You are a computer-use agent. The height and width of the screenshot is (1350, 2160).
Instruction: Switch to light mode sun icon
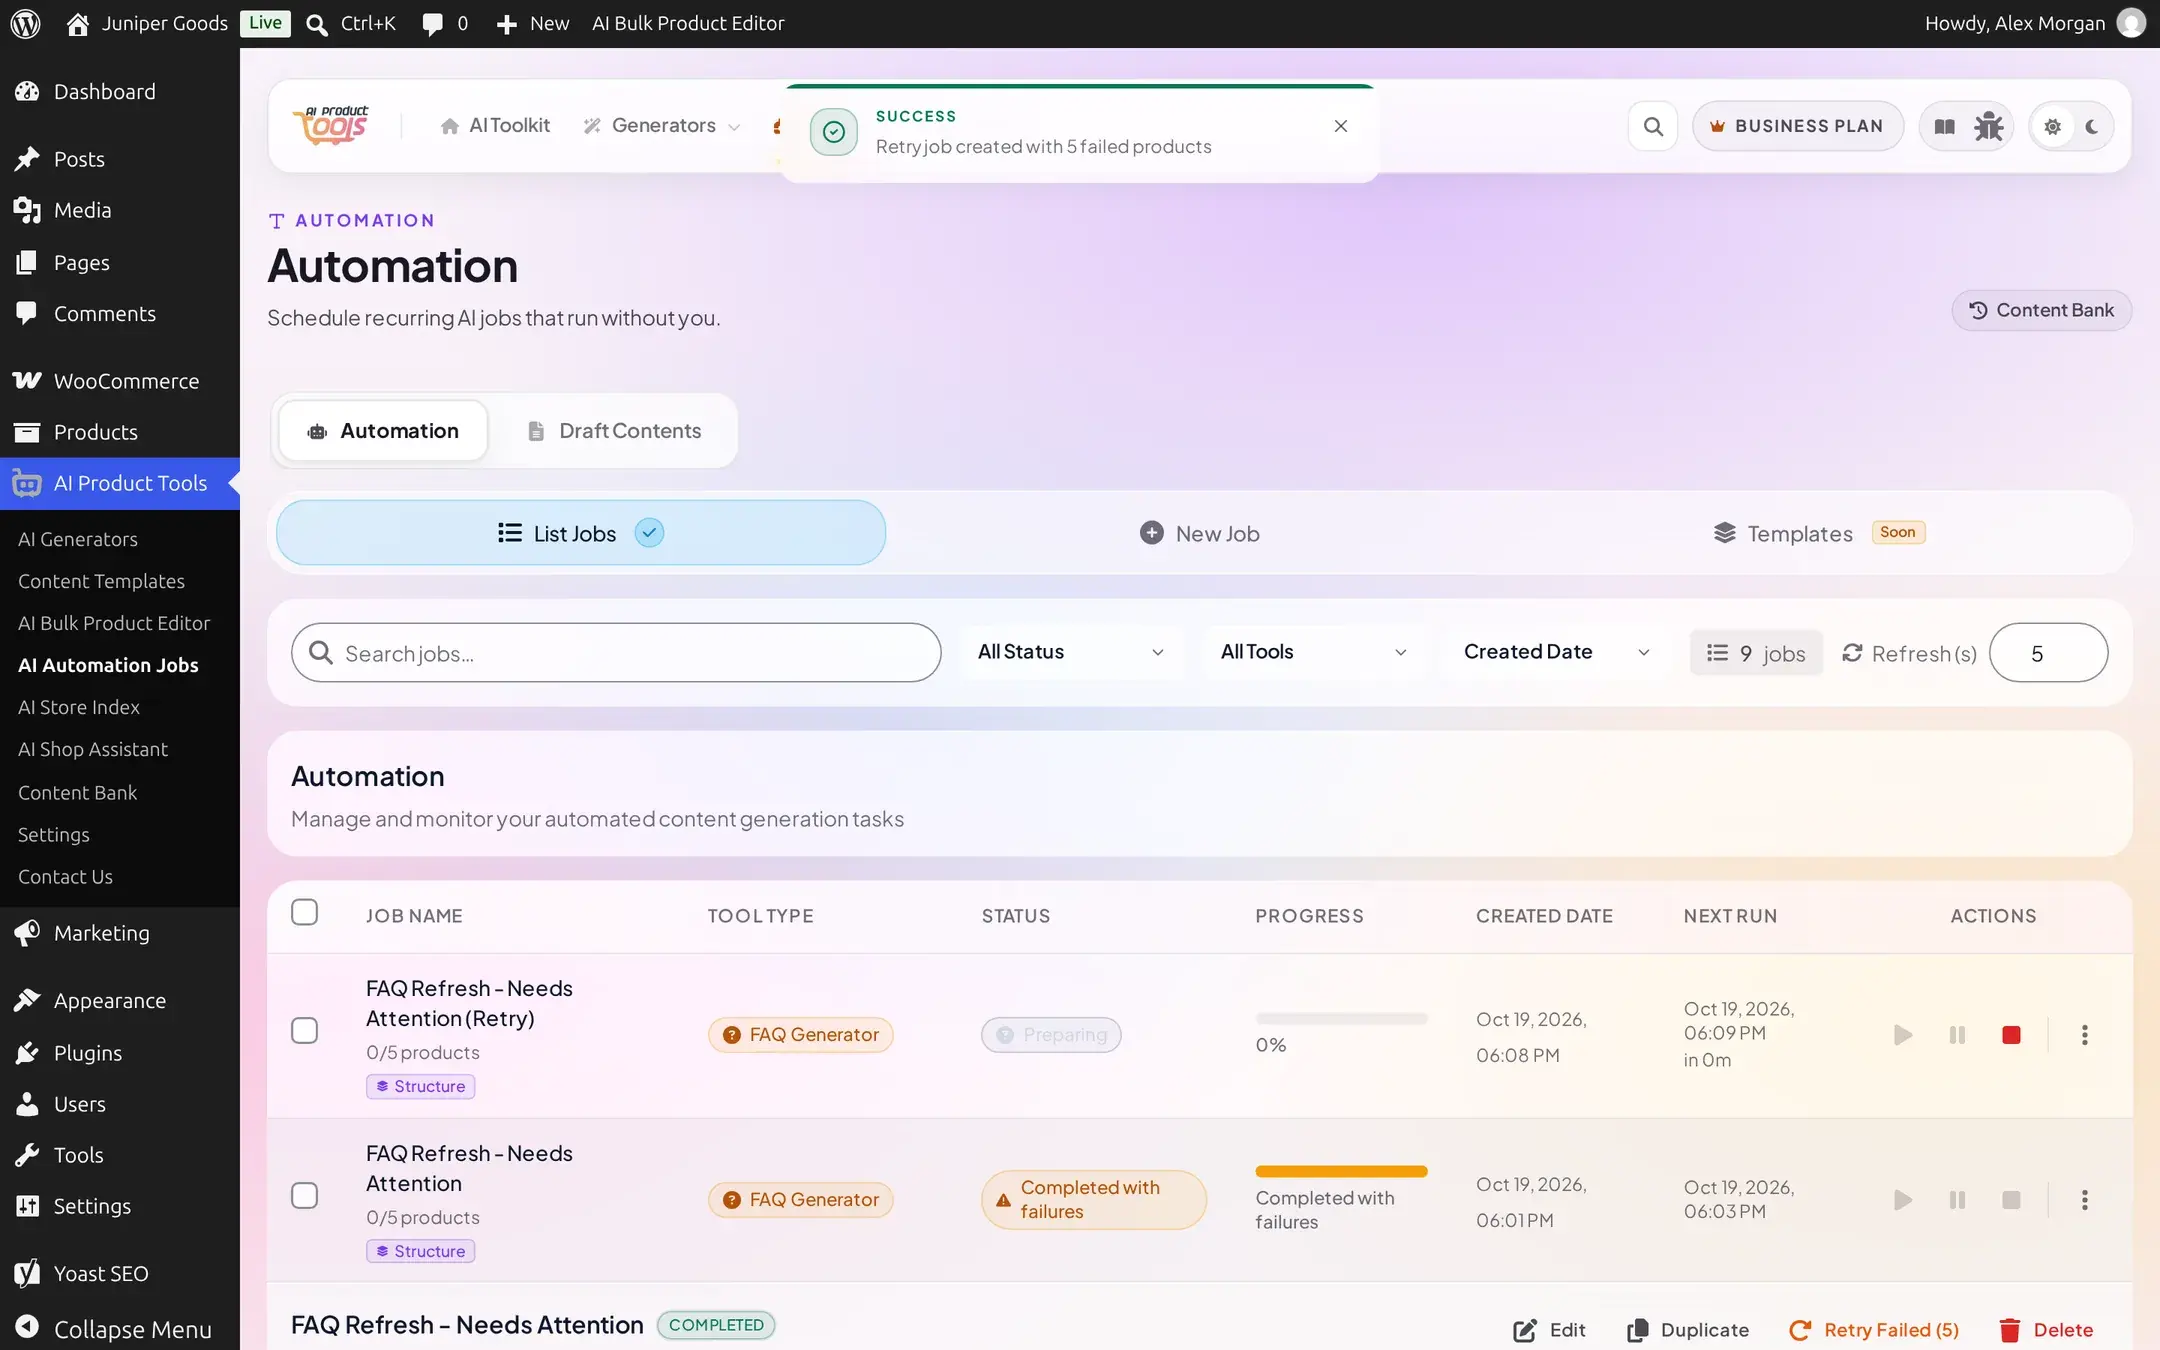click(x=2052, y=127)
